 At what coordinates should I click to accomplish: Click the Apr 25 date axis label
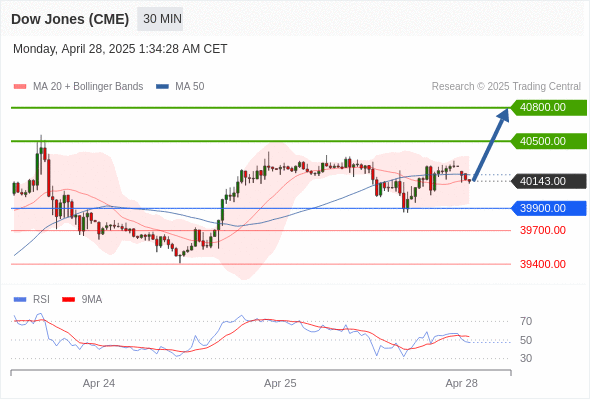click(280, 383)
